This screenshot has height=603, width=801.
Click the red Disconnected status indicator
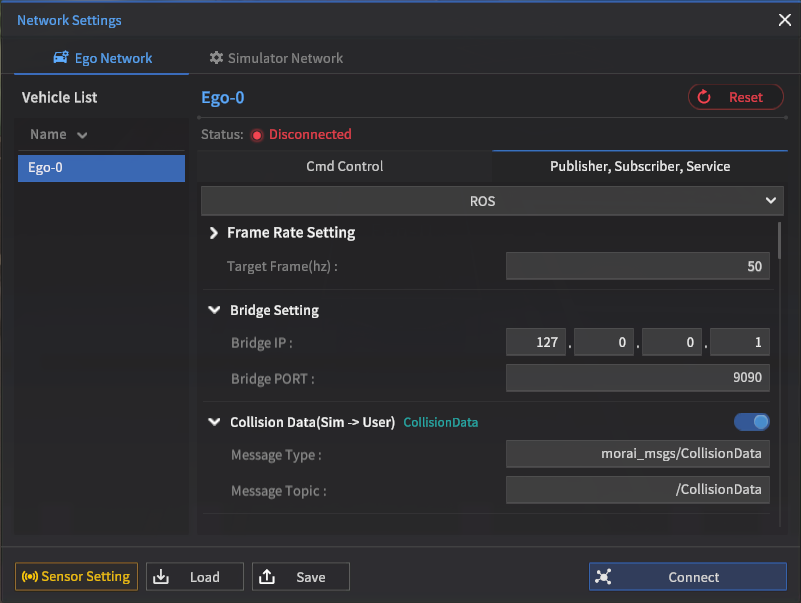point(257,135)
